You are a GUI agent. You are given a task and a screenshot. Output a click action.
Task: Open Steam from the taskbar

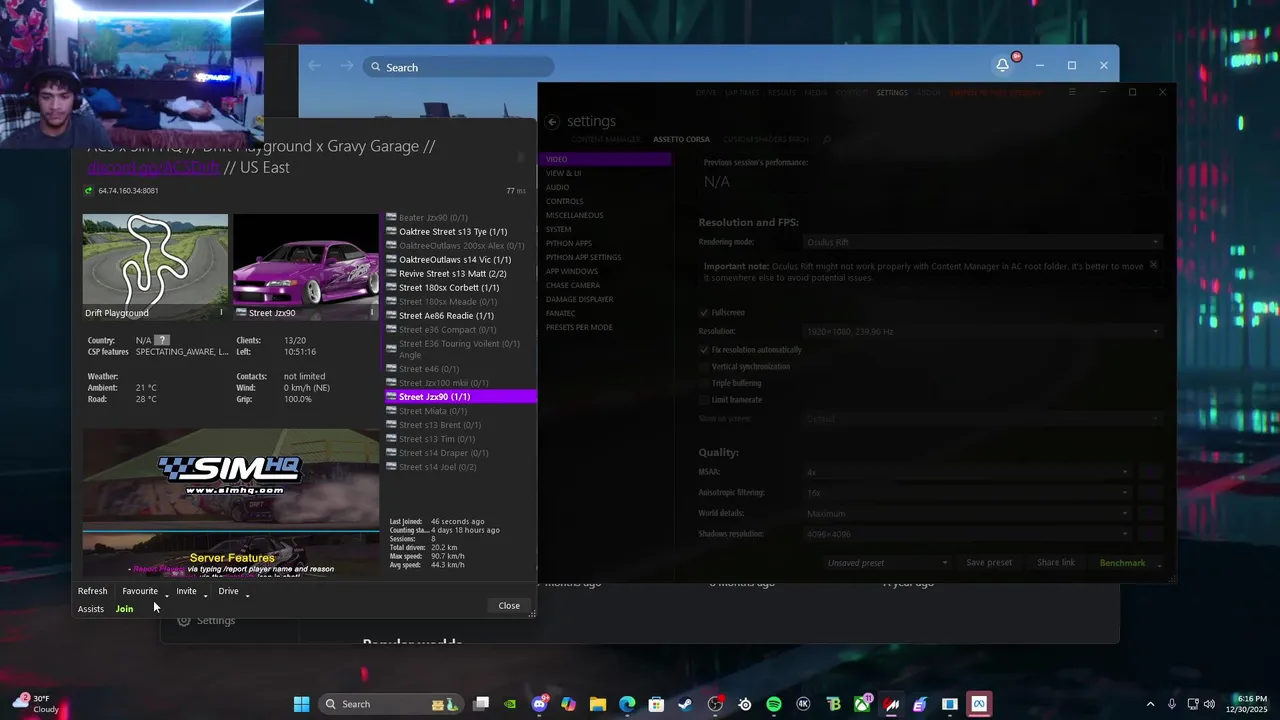(685, 704)
